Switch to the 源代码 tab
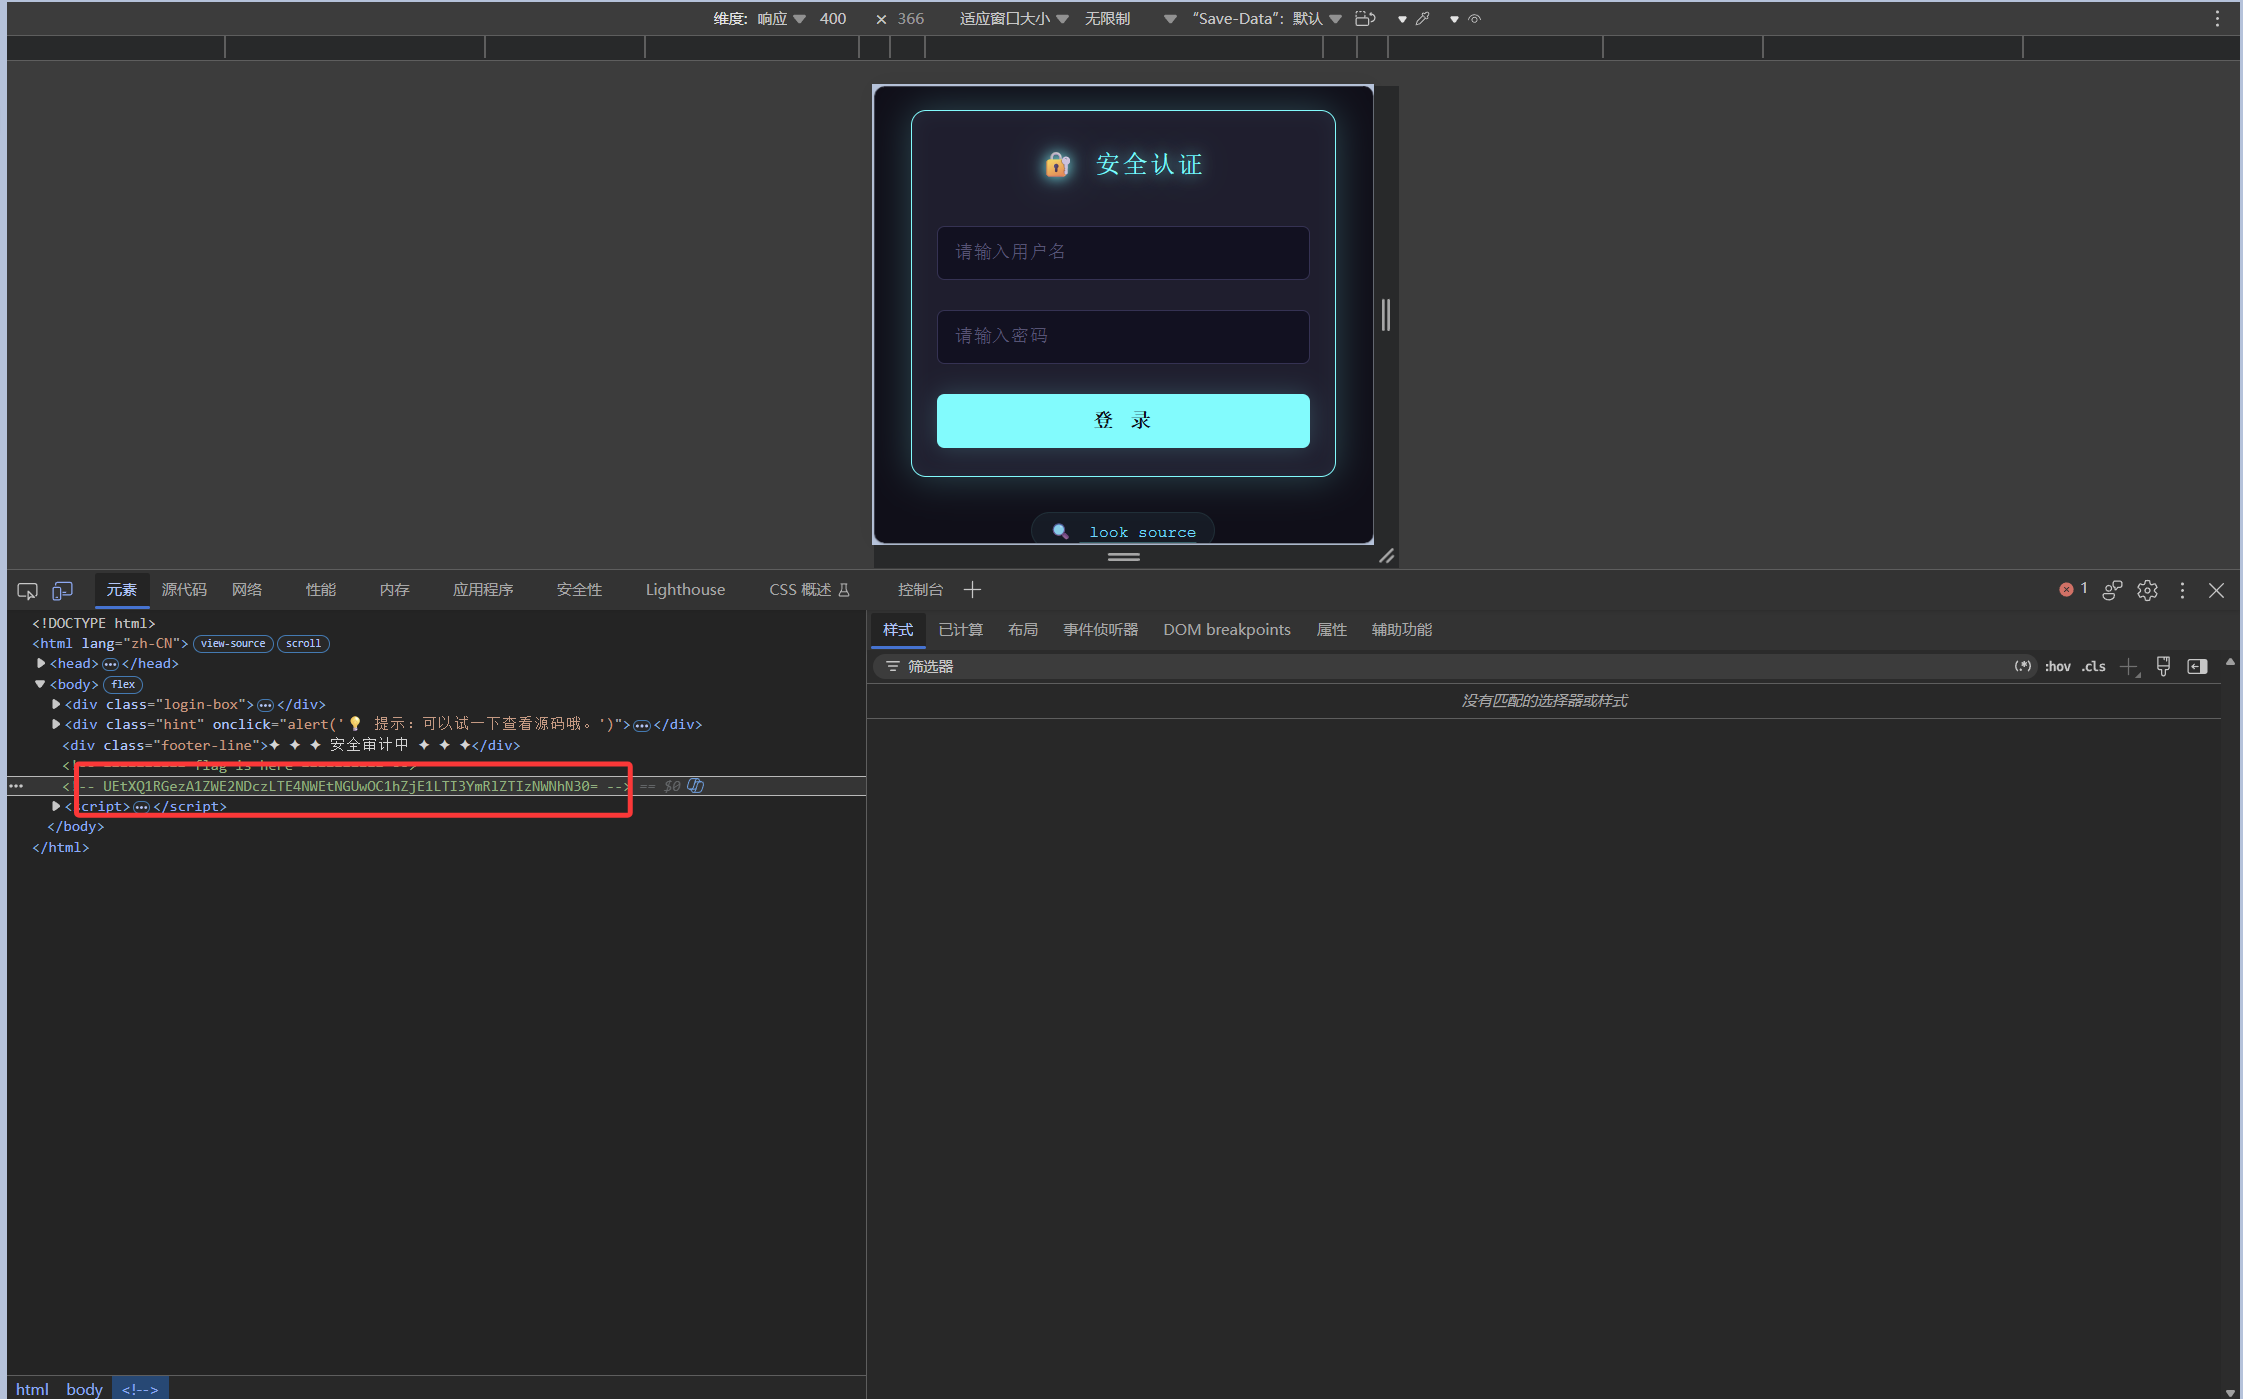 (x=184, y=590)
